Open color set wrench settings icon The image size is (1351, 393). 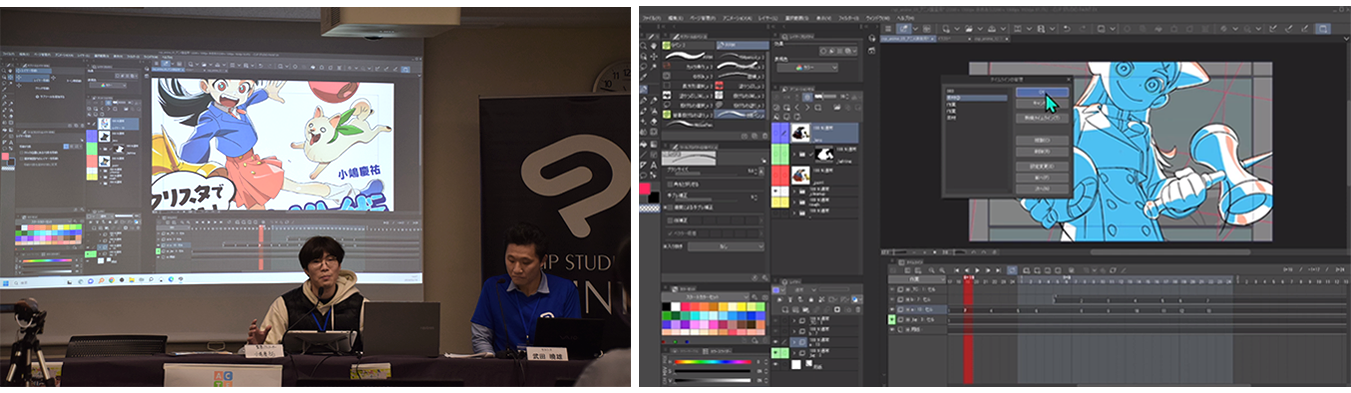pos(755,297)
